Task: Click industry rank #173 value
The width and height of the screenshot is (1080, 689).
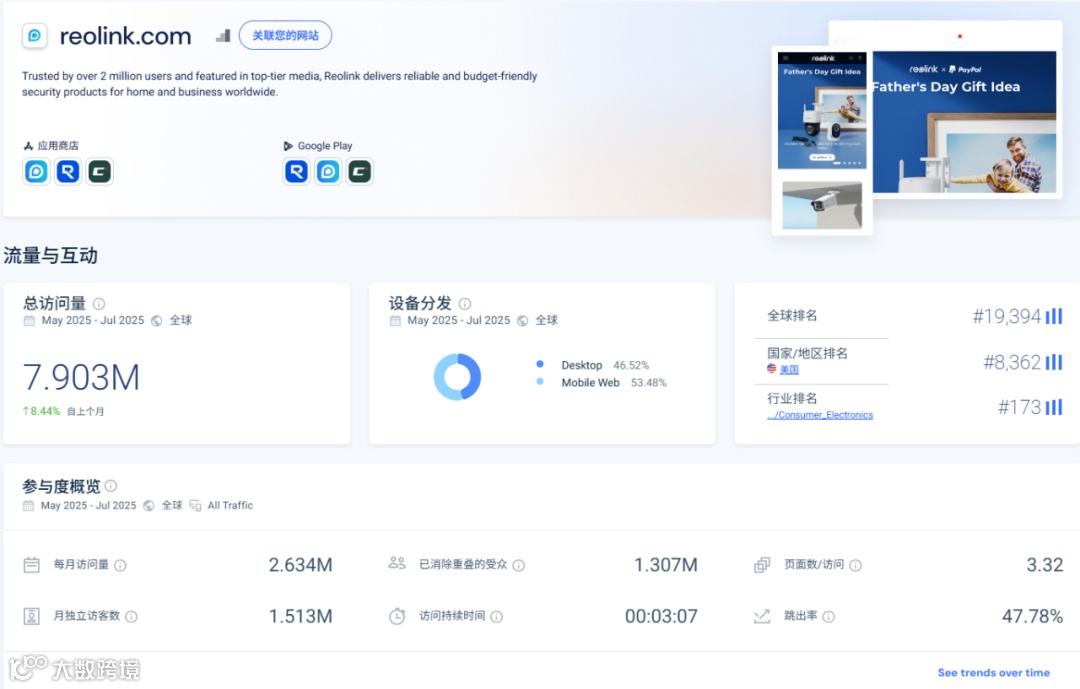Action: [1019, 407]
